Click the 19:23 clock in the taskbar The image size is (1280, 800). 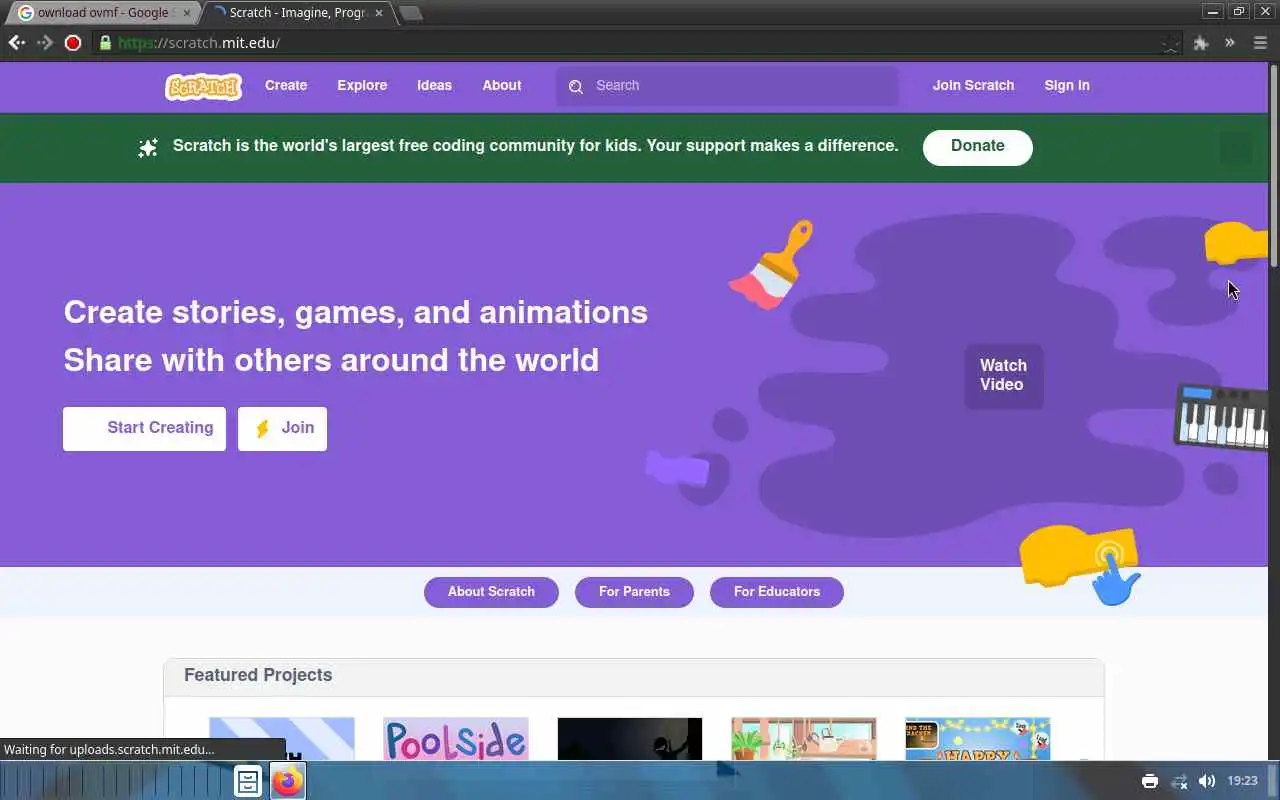coord(1242,781)
